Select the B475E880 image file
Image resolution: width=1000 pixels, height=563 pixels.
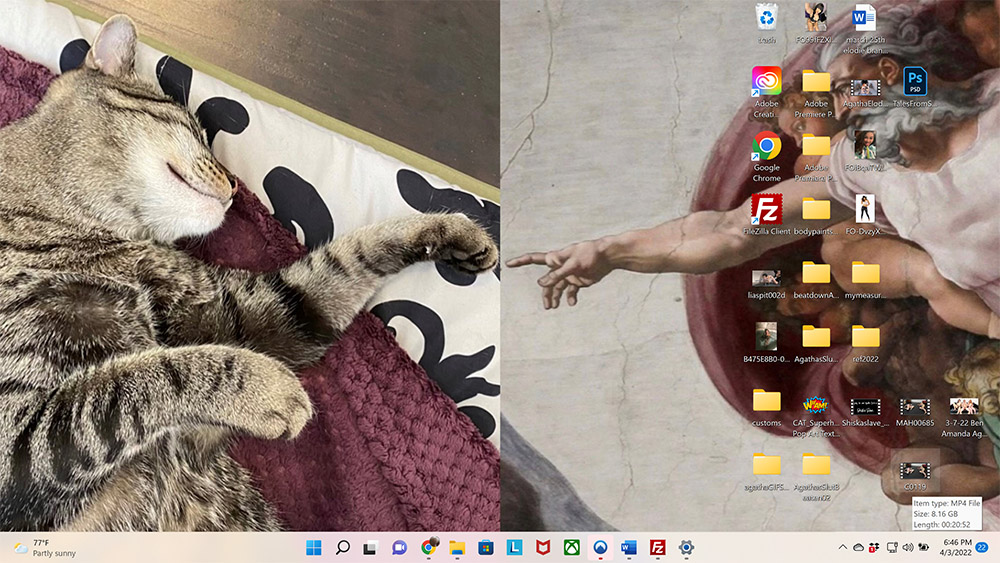tap(766, 337)
